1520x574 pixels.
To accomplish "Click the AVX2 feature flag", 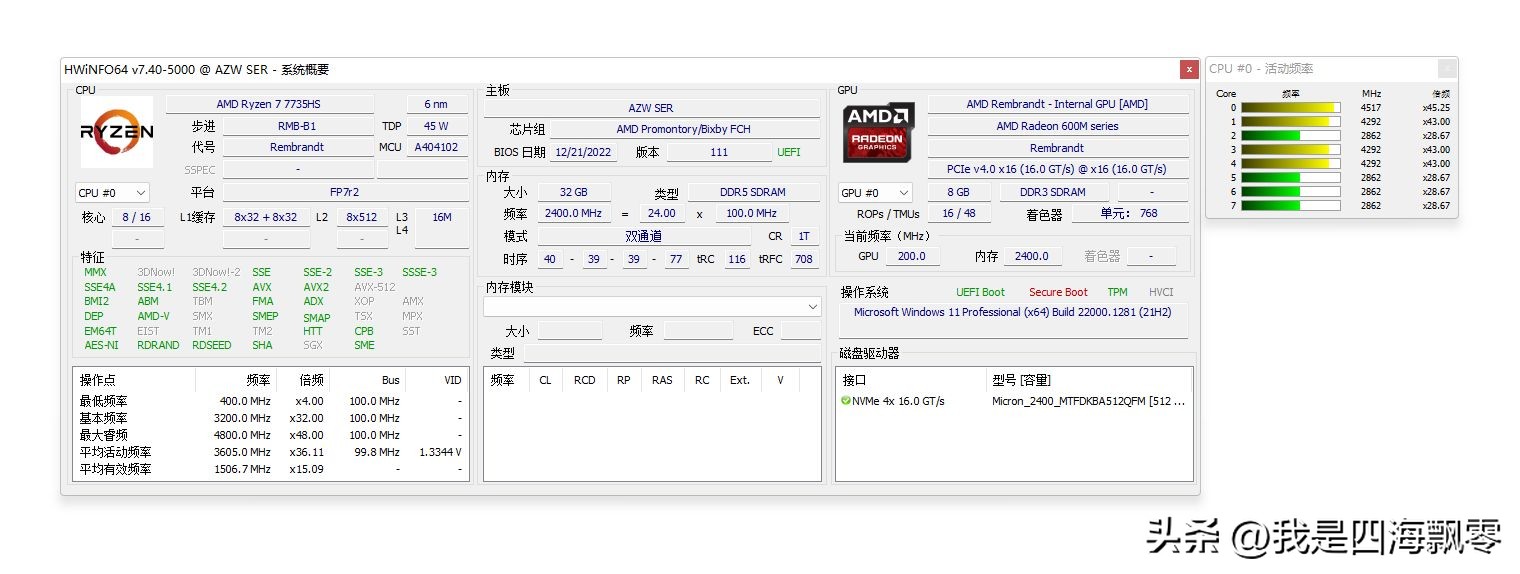I will pyautogui.click(x=316, y=287).
